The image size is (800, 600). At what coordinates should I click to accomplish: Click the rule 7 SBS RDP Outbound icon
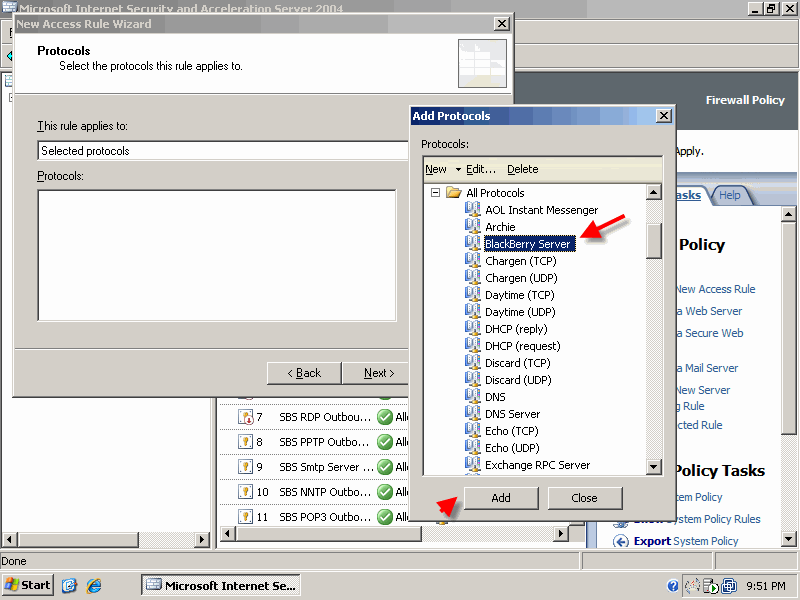tap(245, 417)
